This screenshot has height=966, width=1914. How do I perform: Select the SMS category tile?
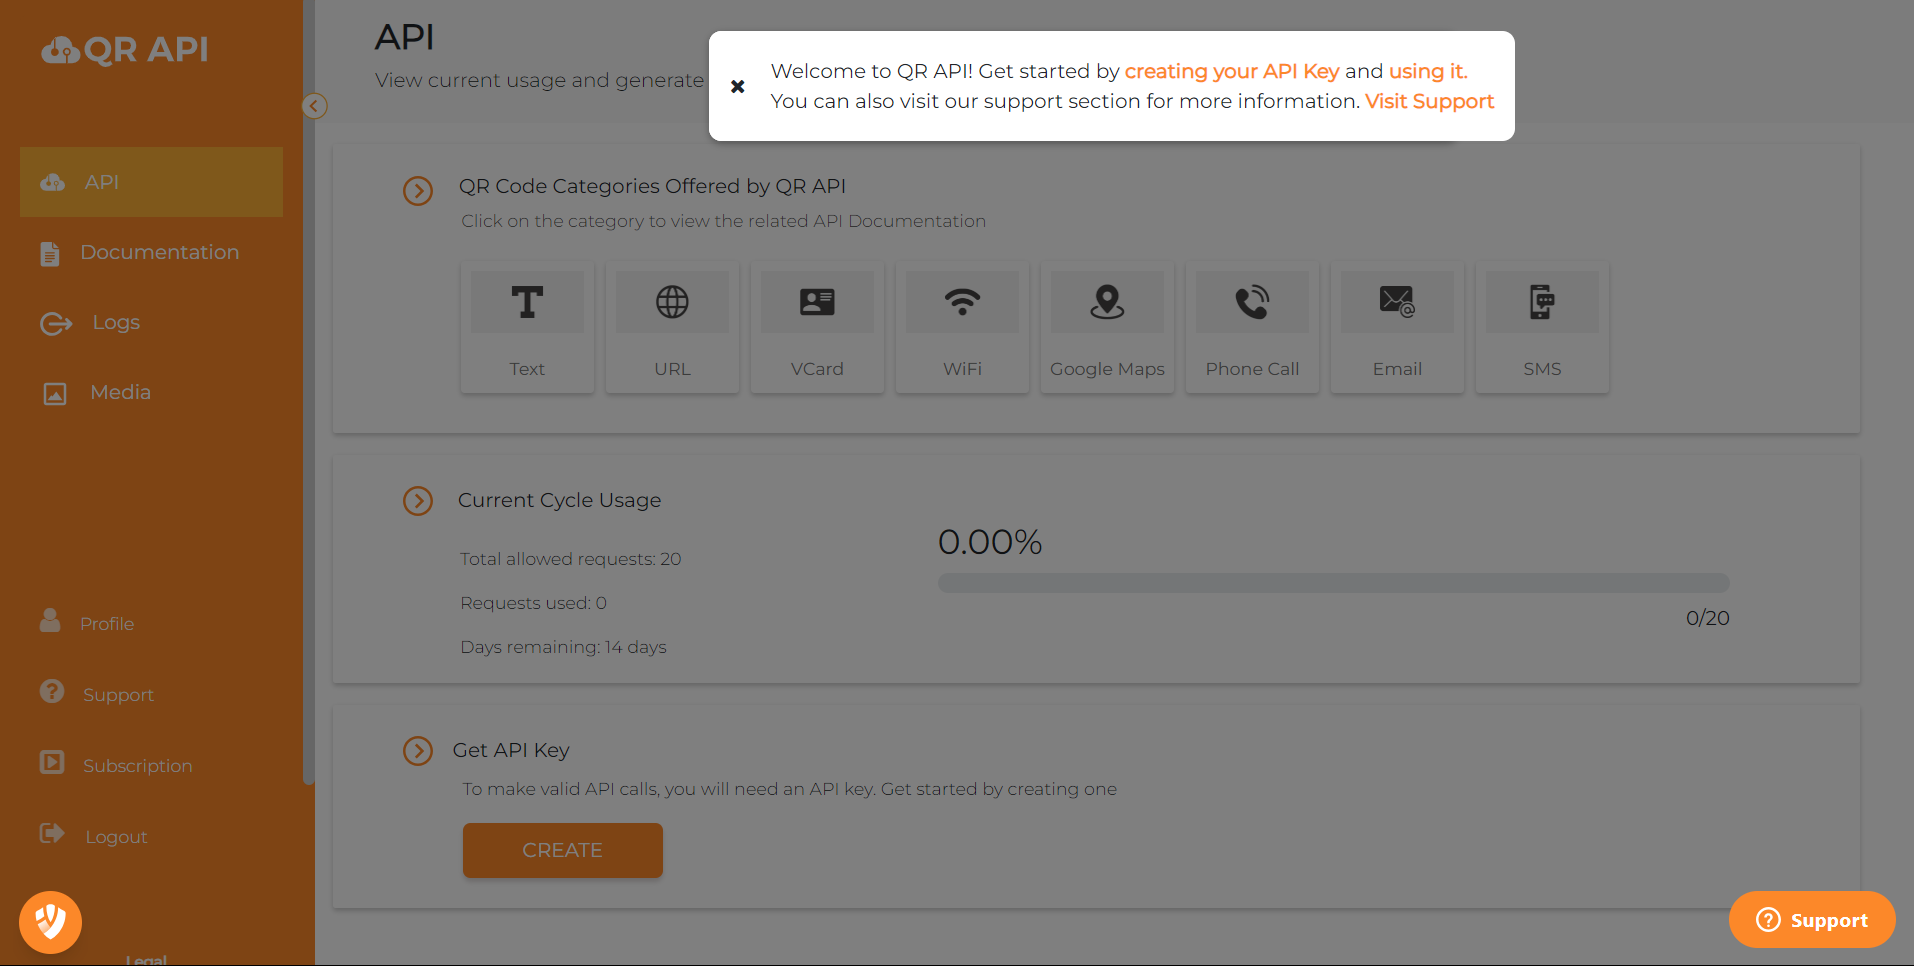(1542, 327)
